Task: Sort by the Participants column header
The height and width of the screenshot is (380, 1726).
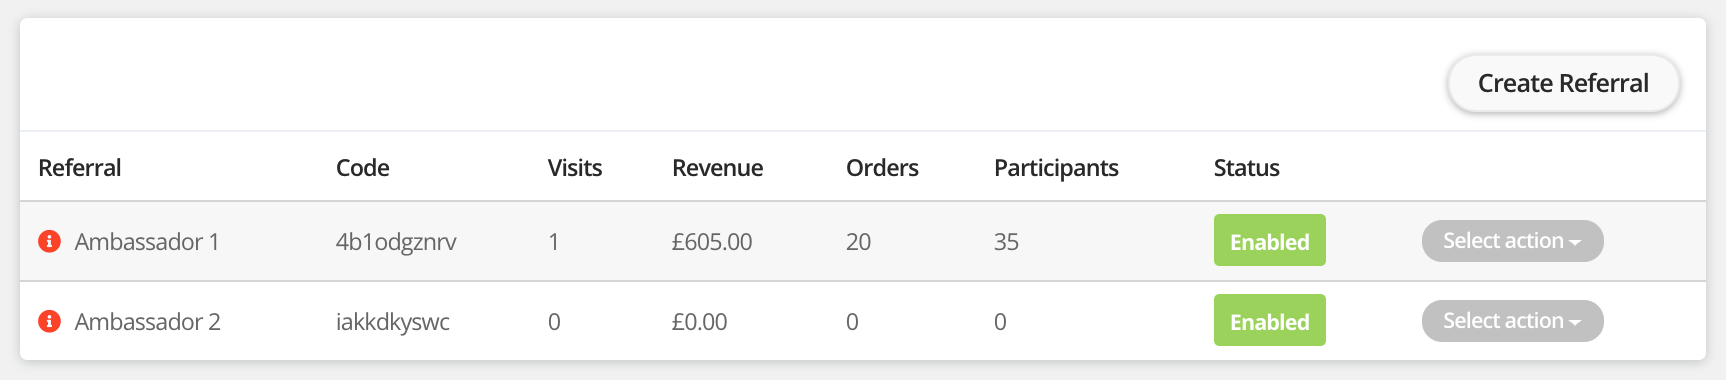Action: pyautogui.click(x=1056, y=168)
